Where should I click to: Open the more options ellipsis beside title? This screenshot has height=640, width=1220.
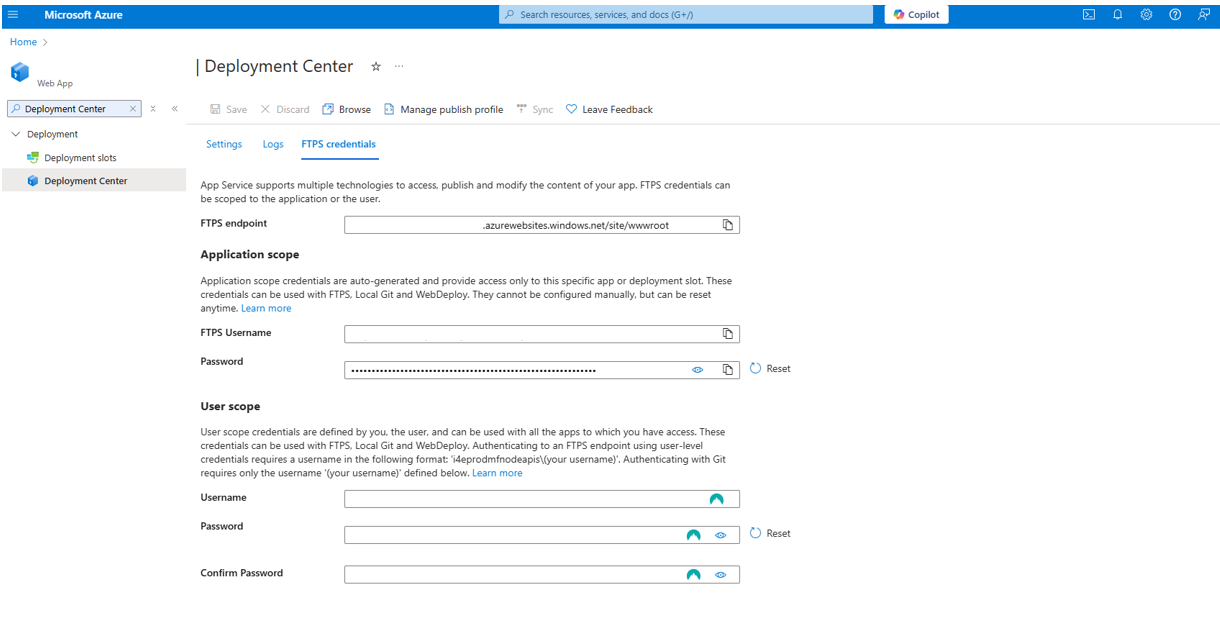(x=399, y=66)
